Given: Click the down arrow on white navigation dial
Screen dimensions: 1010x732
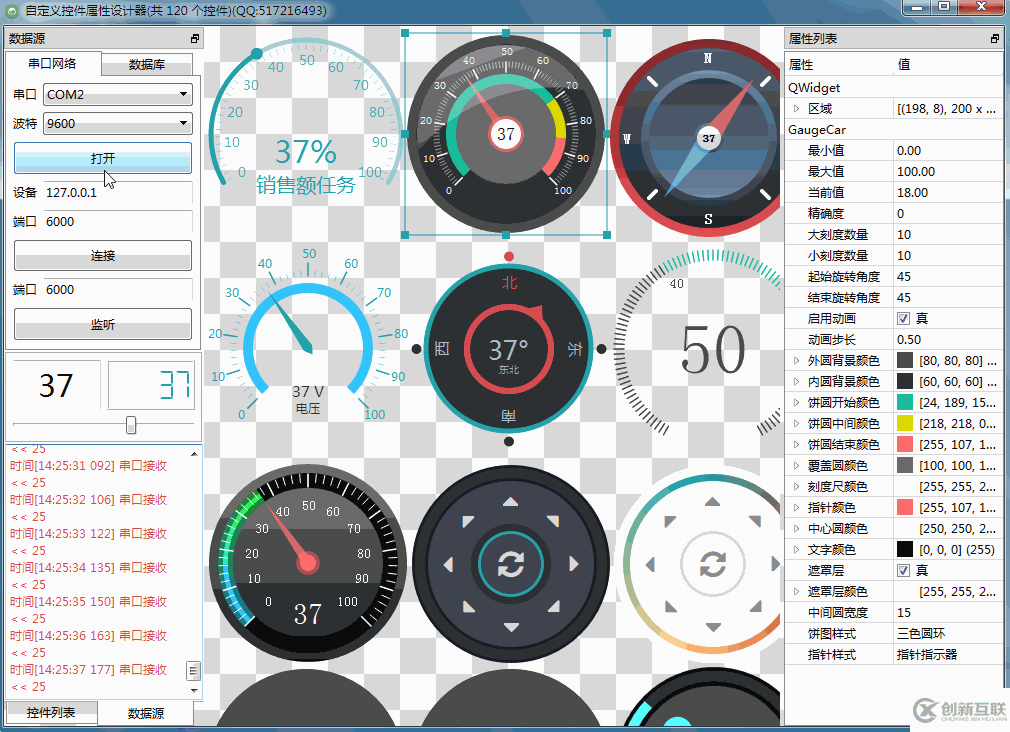Looking at the screenshot, I should (713, 627).
